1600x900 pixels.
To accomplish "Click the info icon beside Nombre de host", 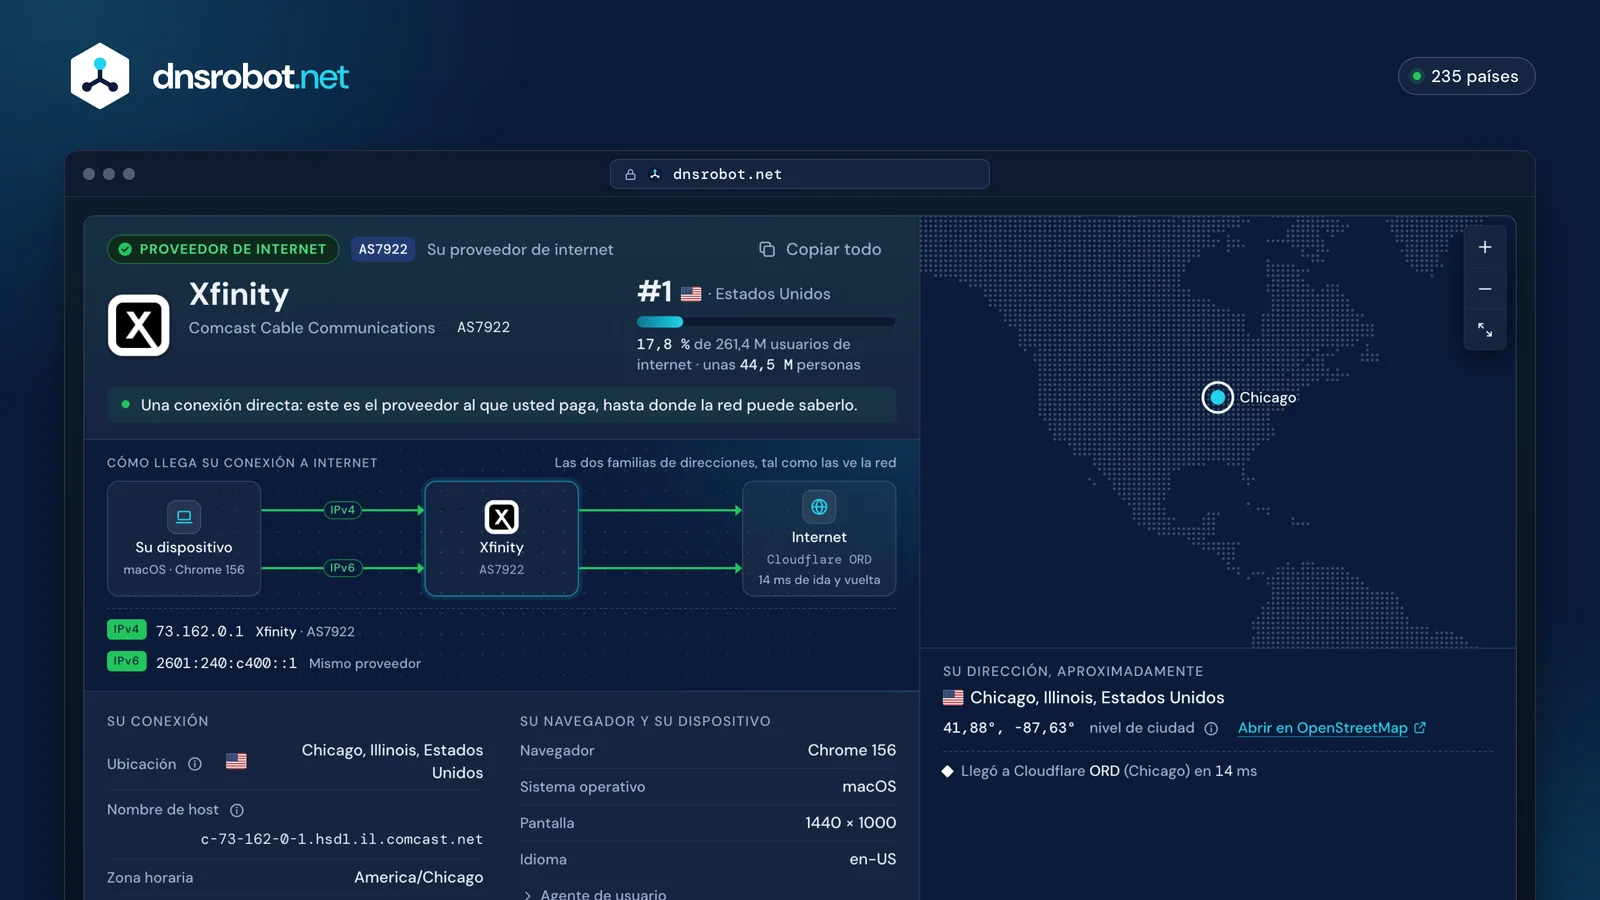I will pyautogui.click(x=237, y=810).
